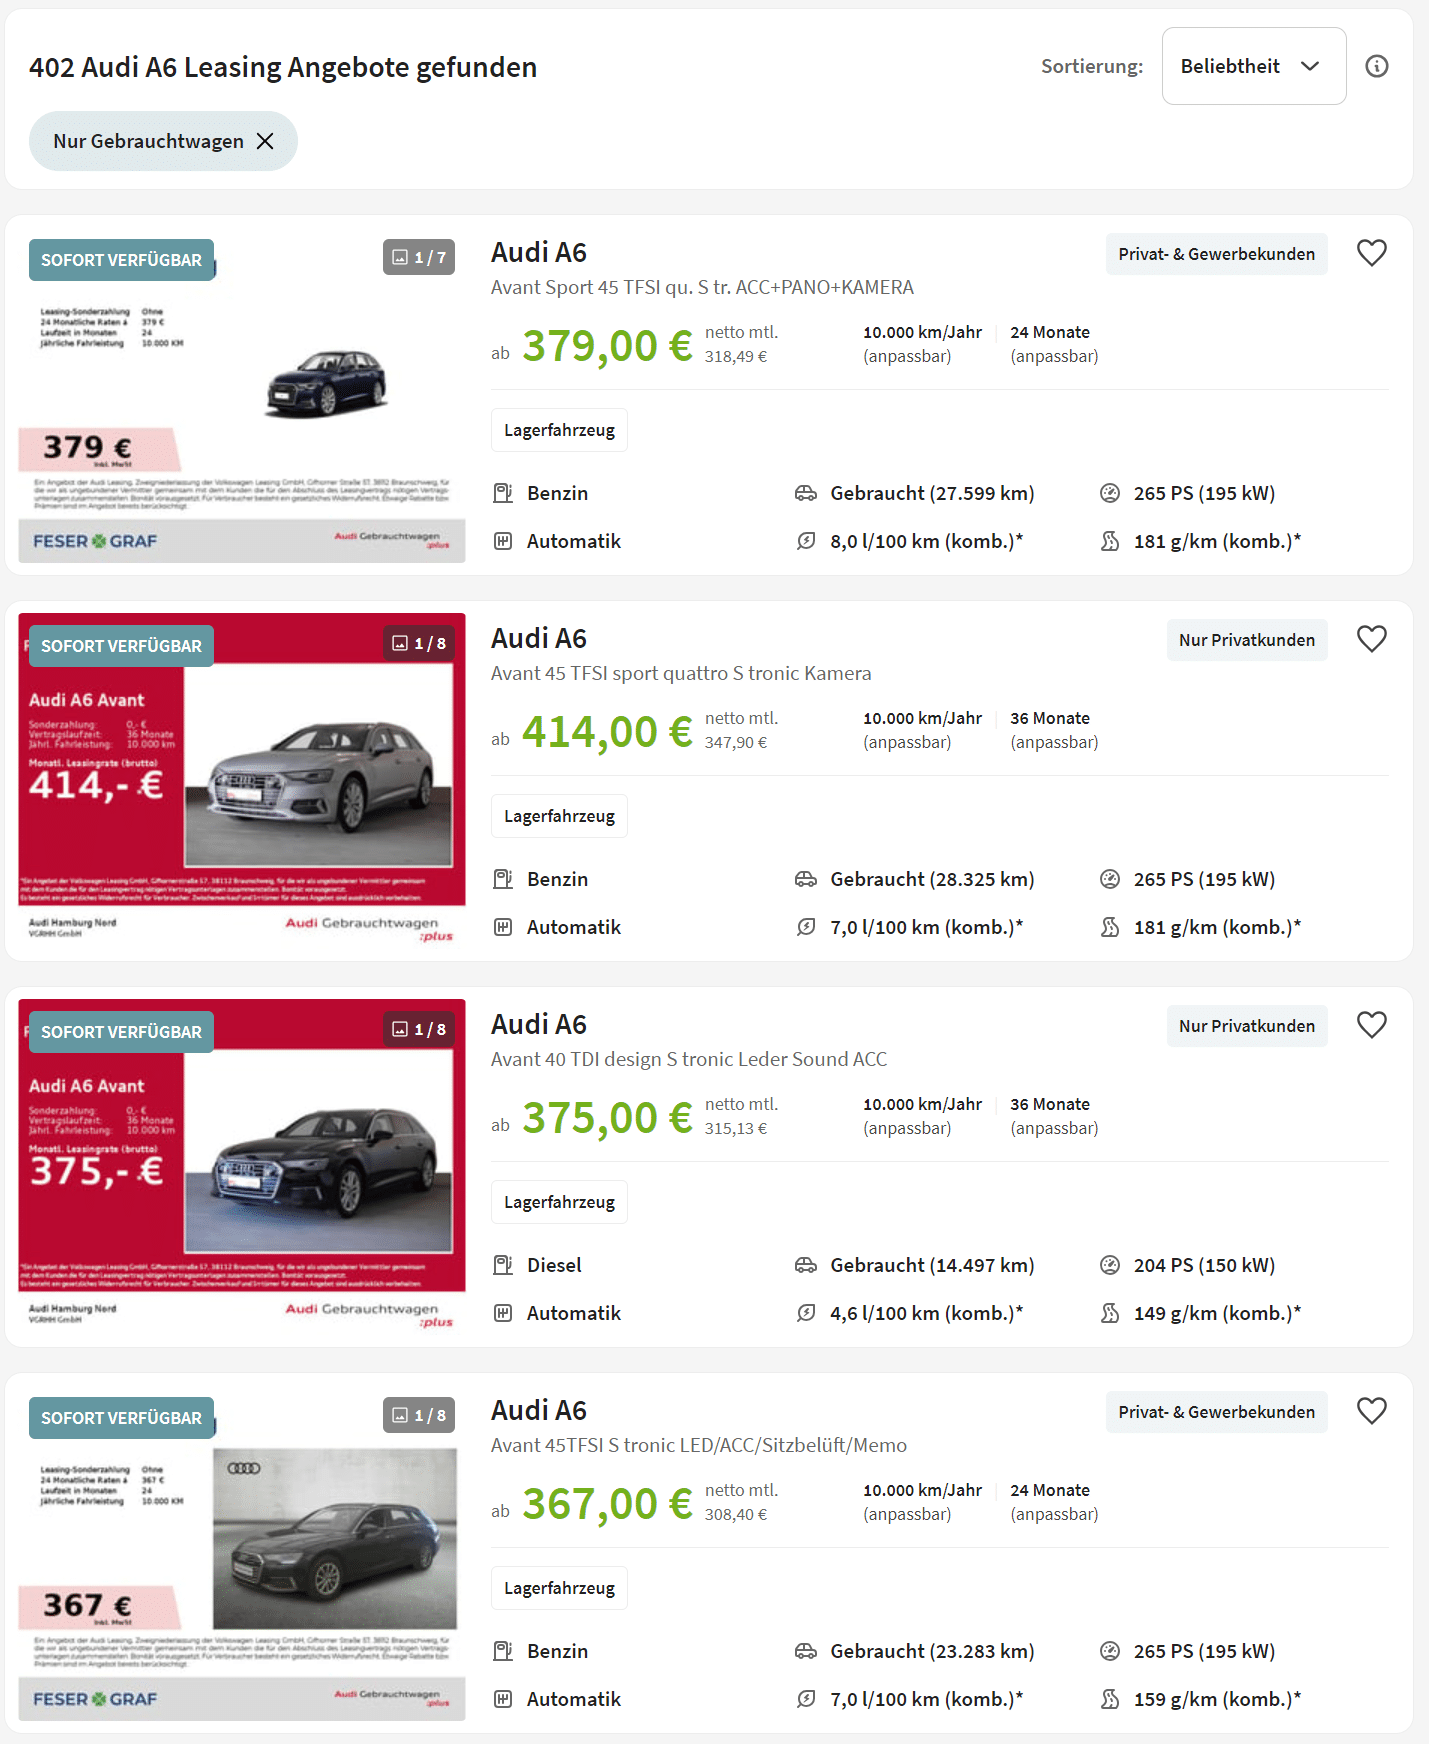Open Avant Sport 45 TFSI qu. listing title
This screenshot has height=1744, width=1429.
702,287
